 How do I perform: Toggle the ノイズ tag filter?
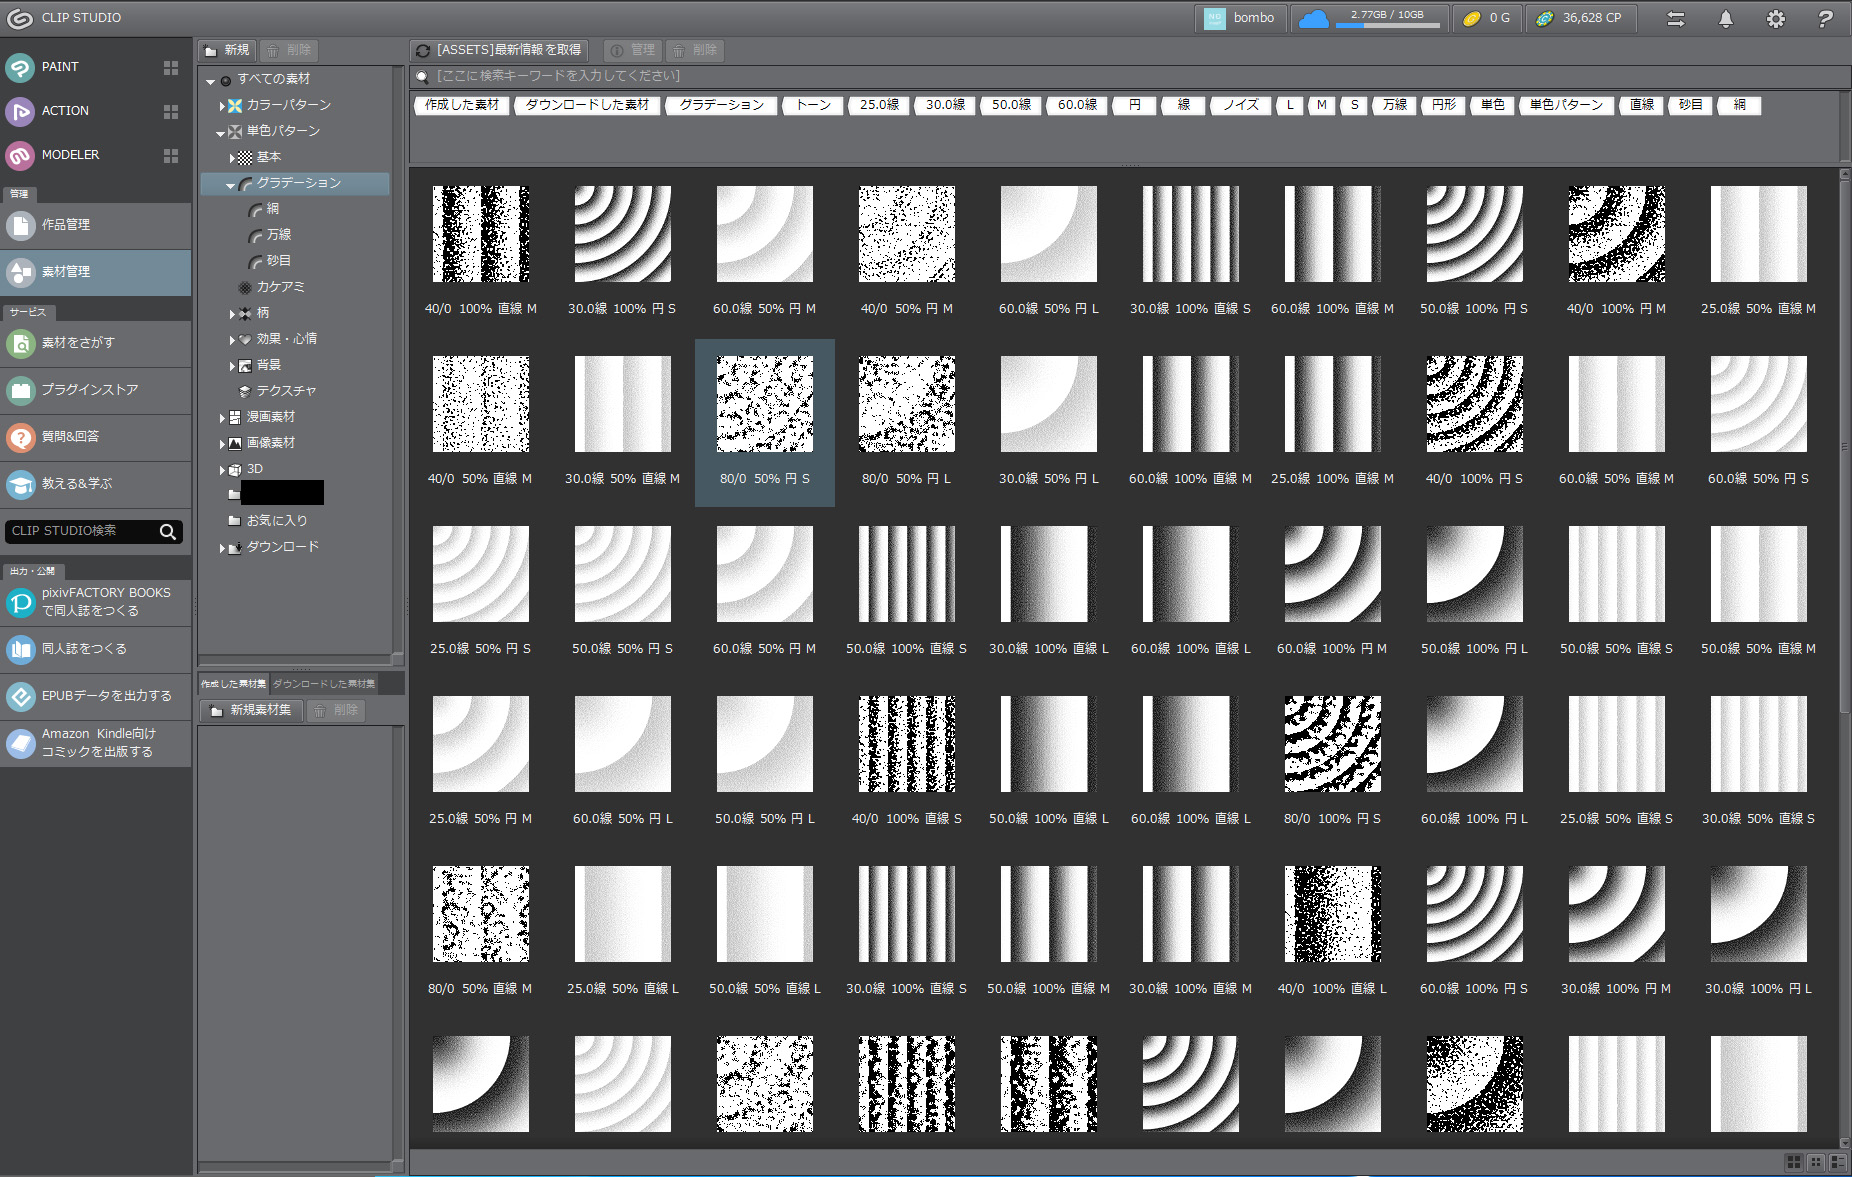point(1241,105)
